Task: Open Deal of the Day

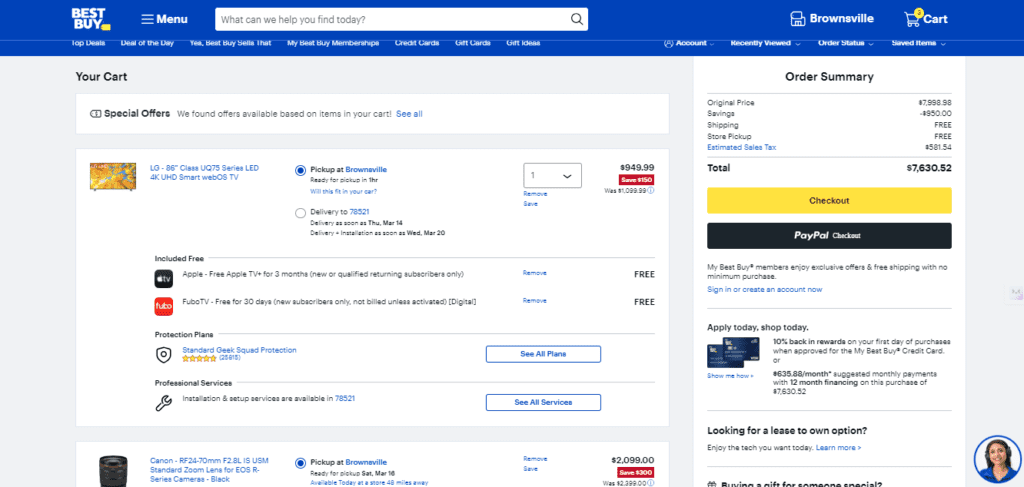Action: (x=148, y=43)
